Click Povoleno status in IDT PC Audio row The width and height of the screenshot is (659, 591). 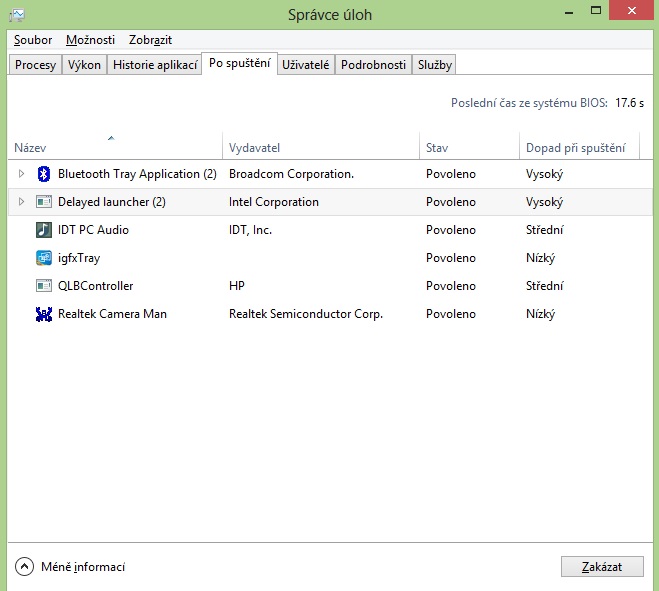click(x=451, y=230)
